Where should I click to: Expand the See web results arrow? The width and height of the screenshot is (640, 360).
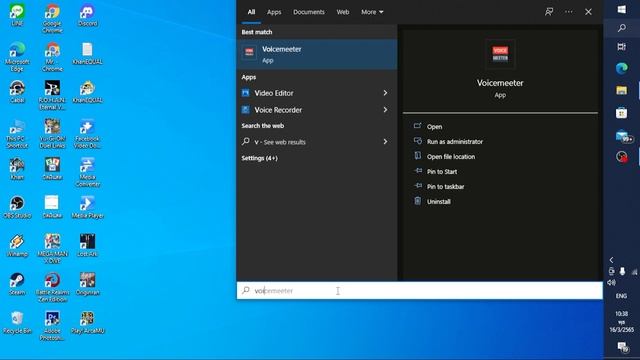pos(385,142)
